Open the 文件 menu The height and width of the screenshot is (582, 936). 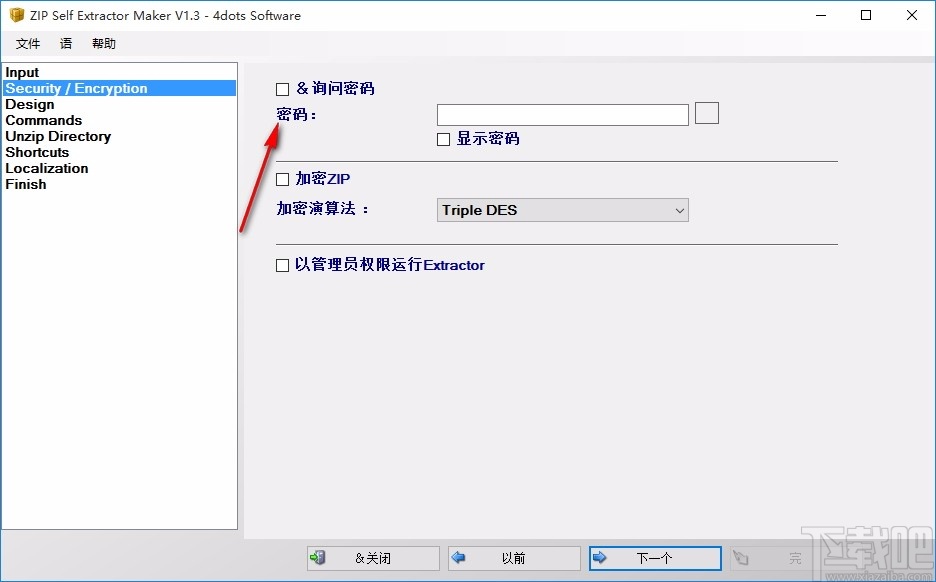coord(28,43)
